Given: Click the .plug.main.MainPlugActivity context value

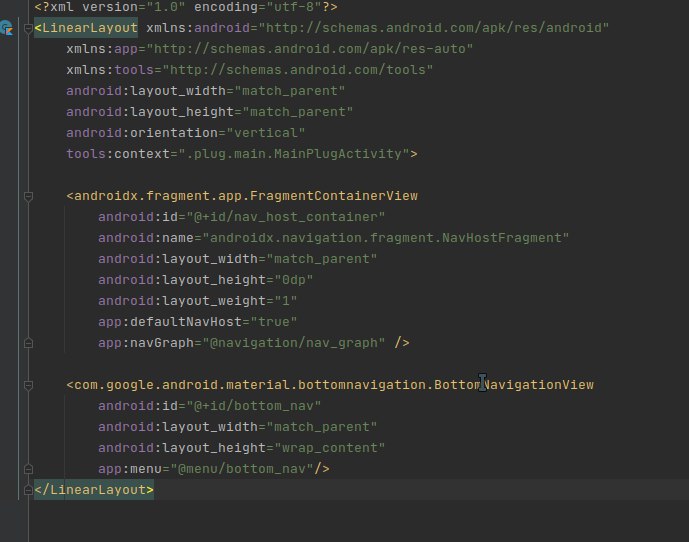Looking at the screenshot, I should tap(294, 154).
